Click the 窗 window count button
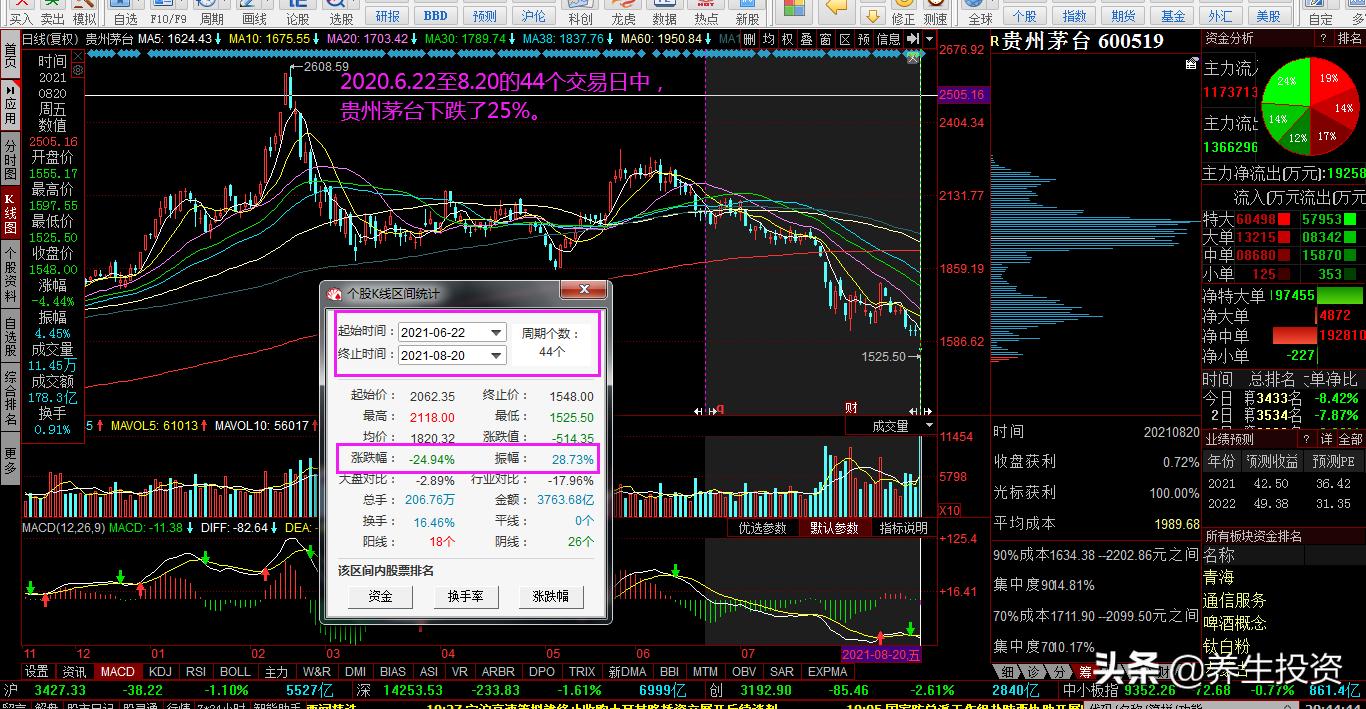The image size is (1366, 709). pyautogui.click(x=825, y=39)
